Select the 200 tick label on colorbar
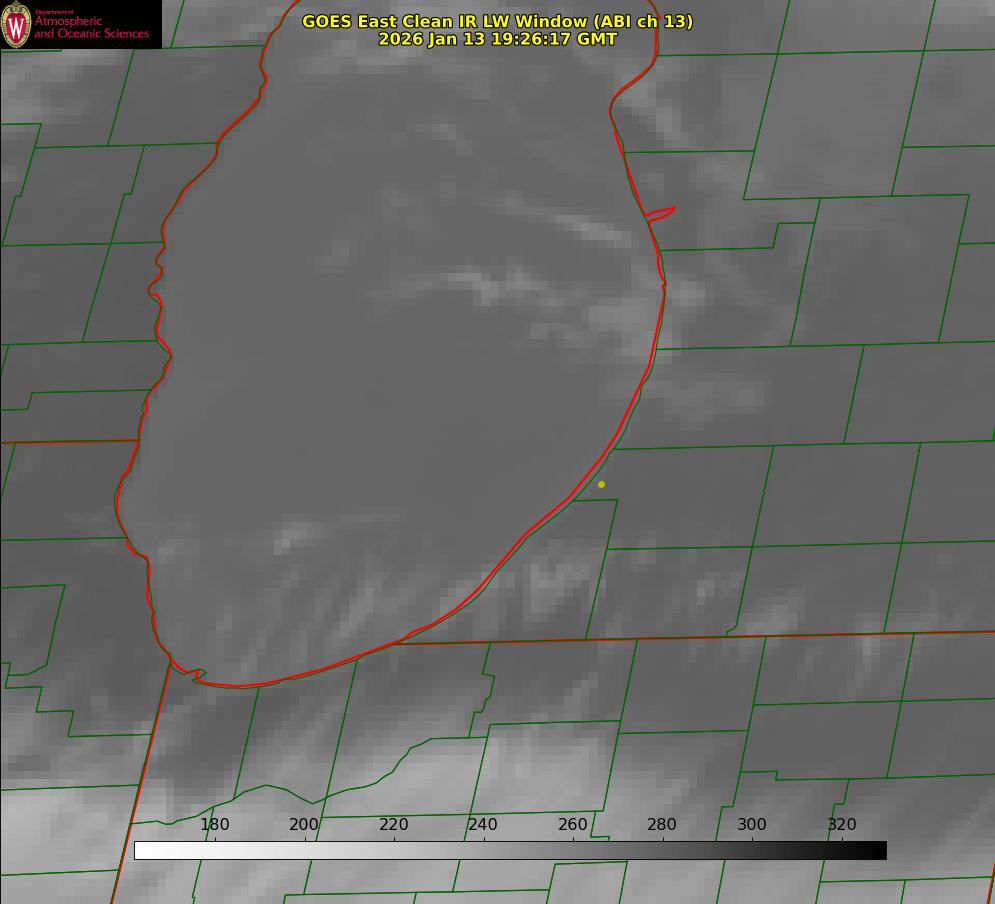The height and width of the screenshot is (904, 995). pyautogui.click(x=304, y=825)
